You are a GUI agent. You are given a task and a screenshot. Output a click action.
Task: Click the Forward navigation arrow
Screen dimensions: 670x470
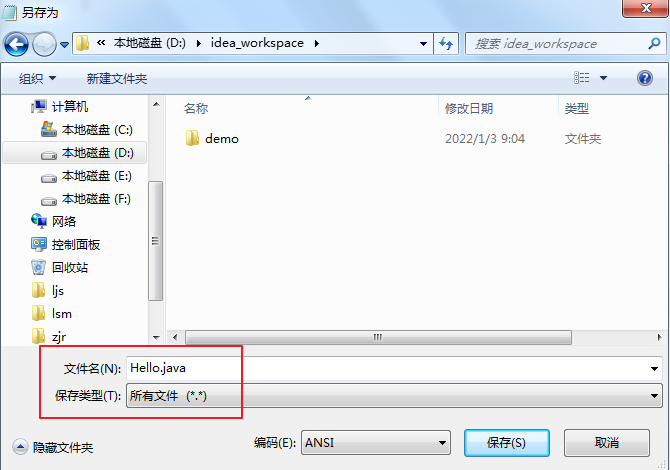click(44, 44)
